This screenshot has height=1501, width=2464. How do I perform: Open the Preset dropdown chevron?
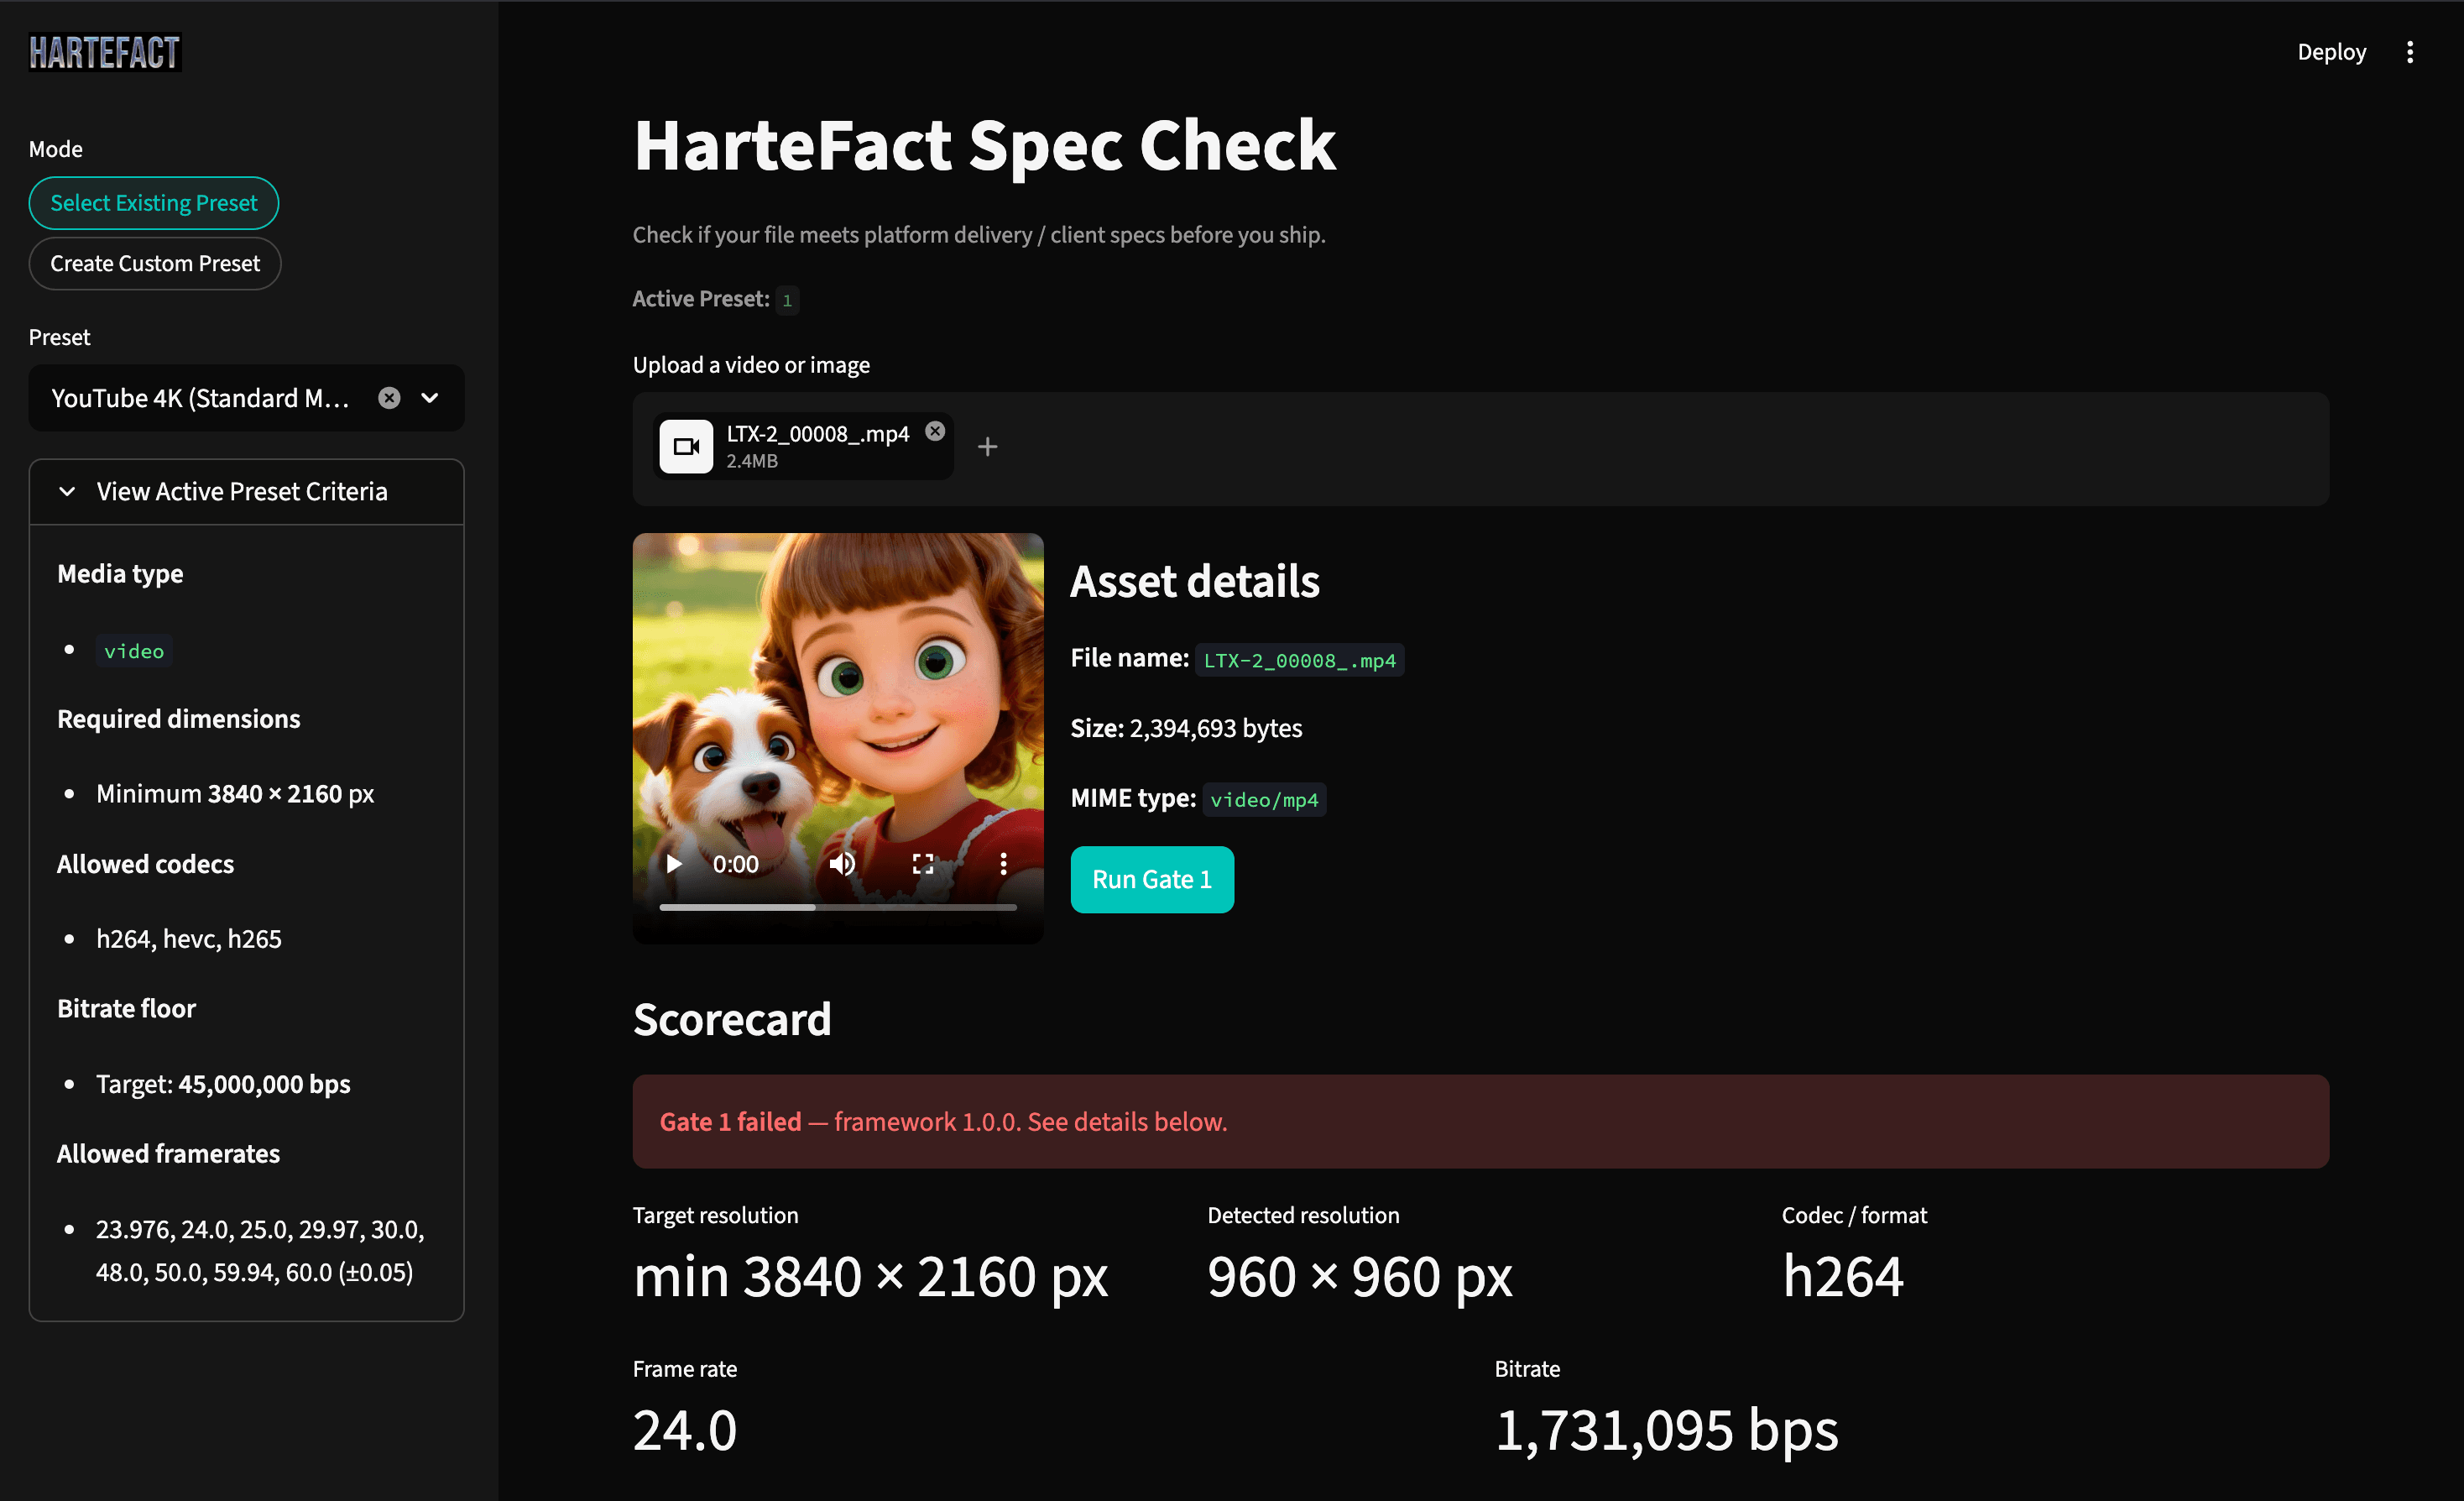(430, 398)
